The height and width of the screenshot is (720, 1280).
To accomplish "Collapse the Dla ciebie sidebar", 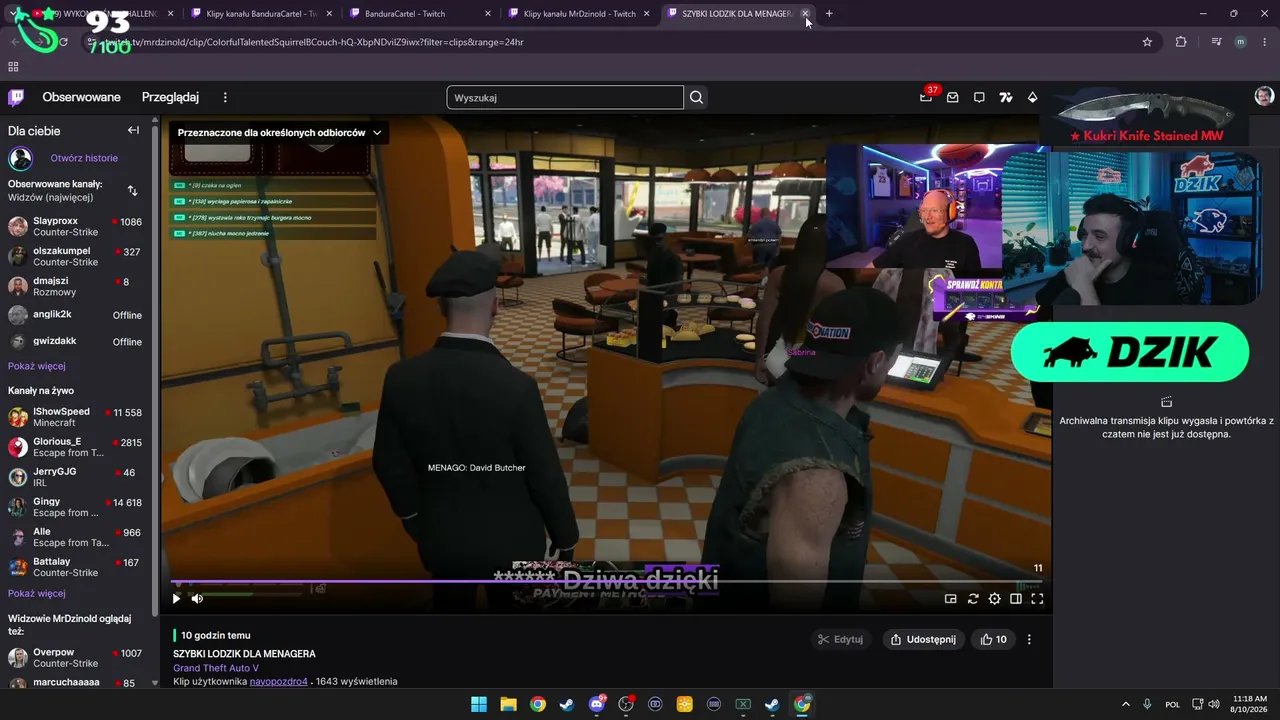I will 133,130.
